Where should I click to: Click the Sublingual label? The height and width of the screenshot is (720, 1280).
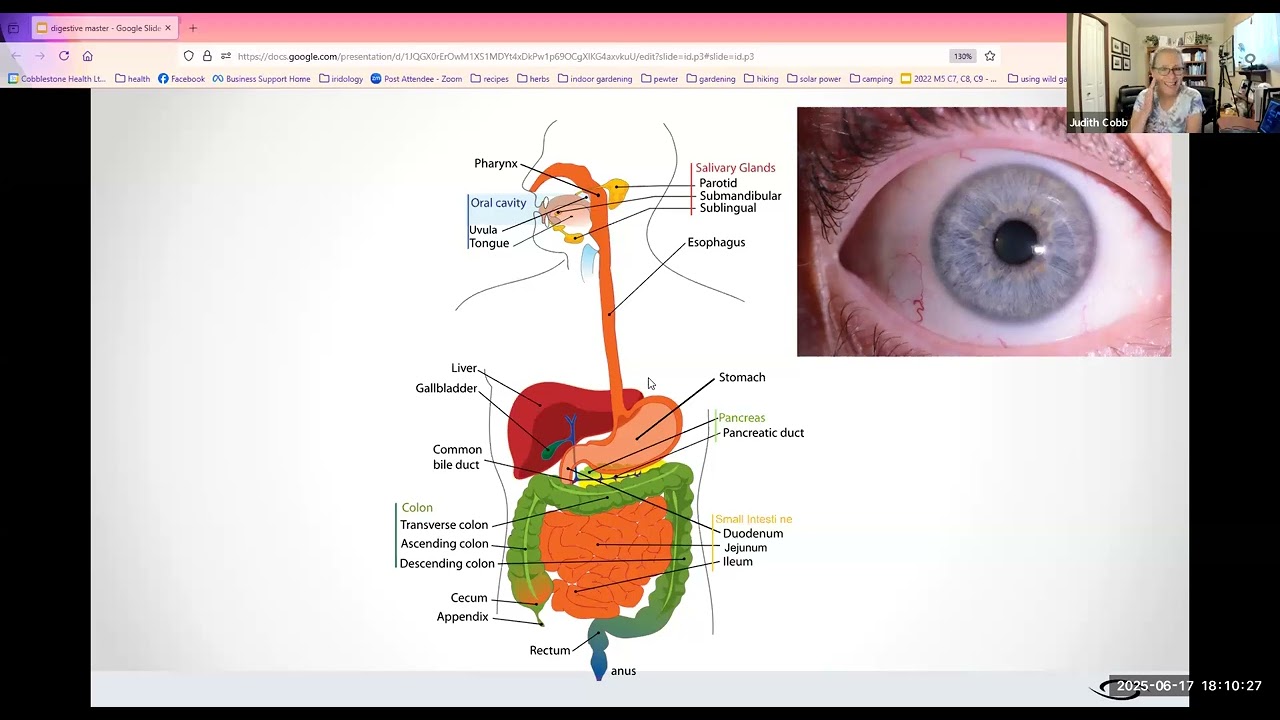727,208
